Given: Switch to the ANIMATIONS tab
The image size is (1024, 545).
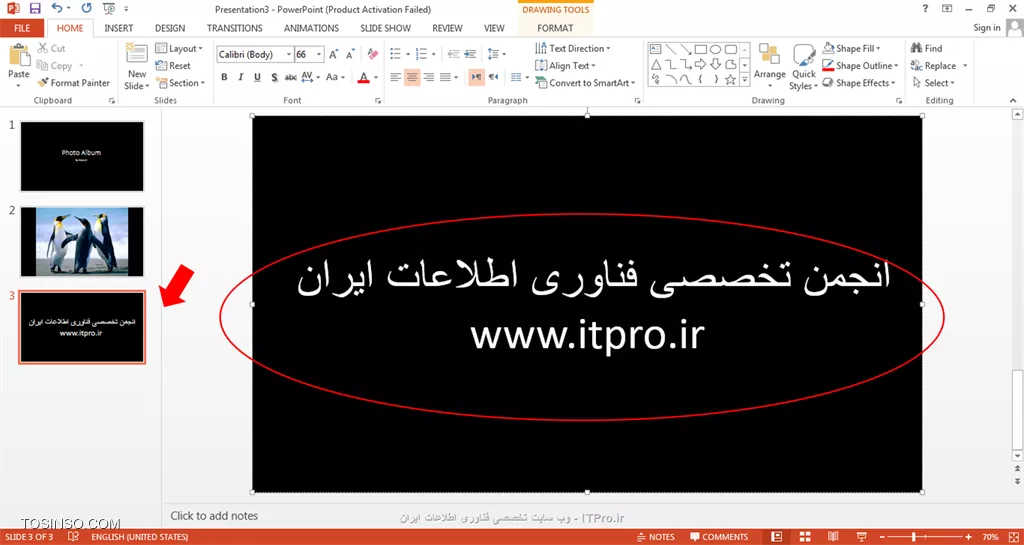Looking at the screenshot, I should (312, 28).
